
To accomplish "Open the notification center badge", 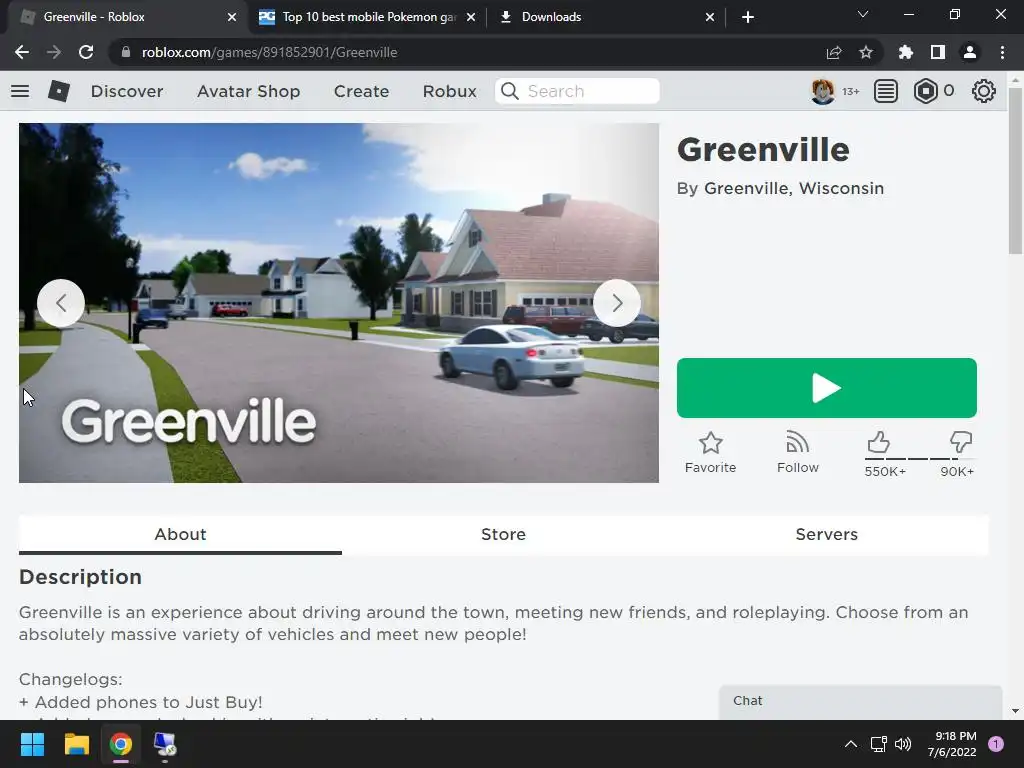I will (x=996, y=744).
